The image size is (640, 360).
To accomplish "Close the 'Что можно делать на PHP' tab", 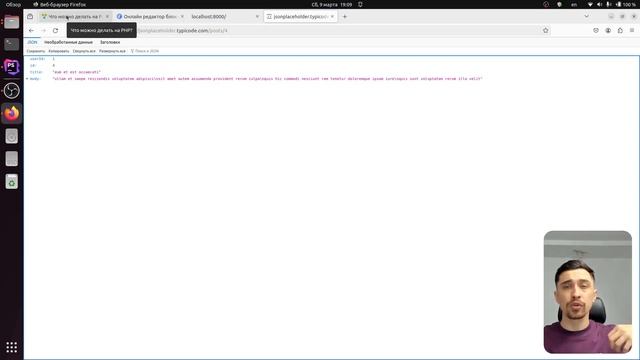I will coord(107,17).
